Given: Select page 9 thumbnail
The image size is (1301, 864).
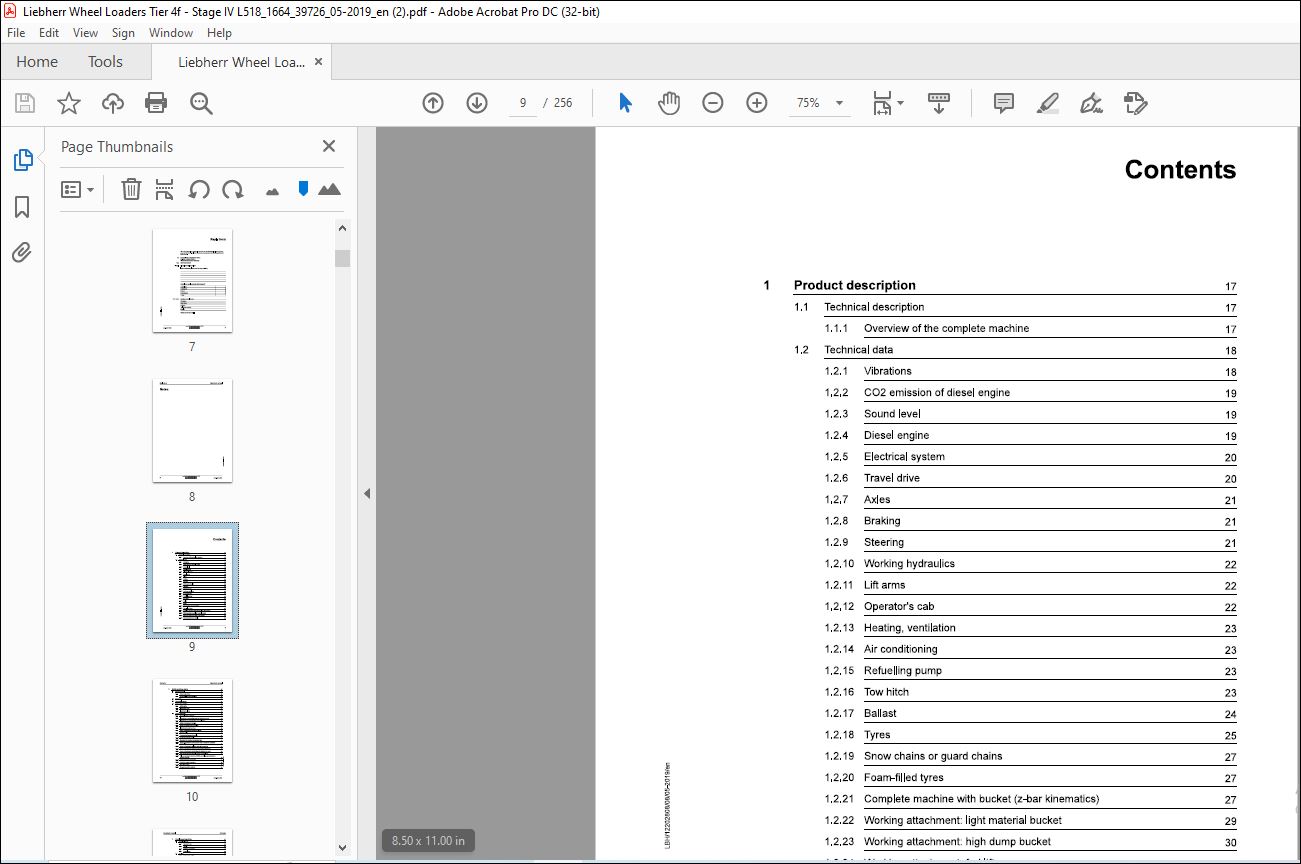Looking at the screenshot, I should click(x=192, y=580).
